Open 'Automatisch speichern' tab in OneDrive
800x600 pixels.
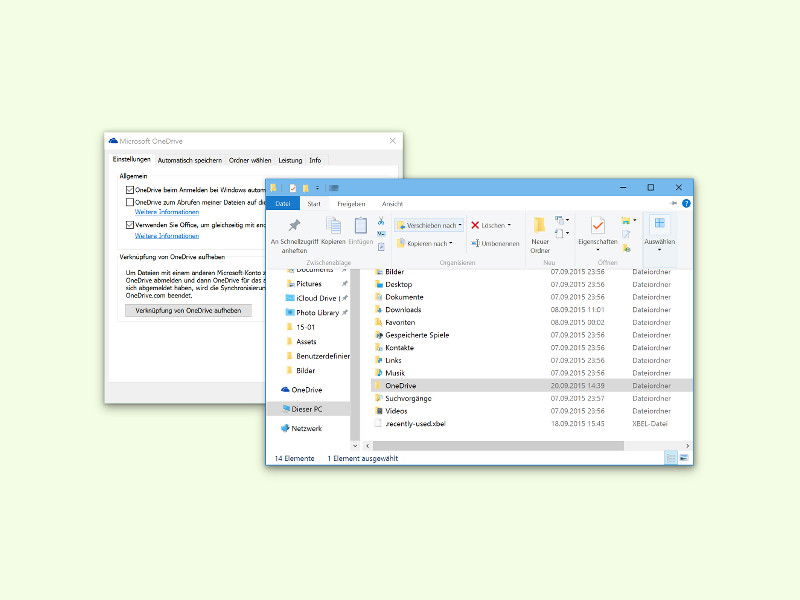click(189, 160)
